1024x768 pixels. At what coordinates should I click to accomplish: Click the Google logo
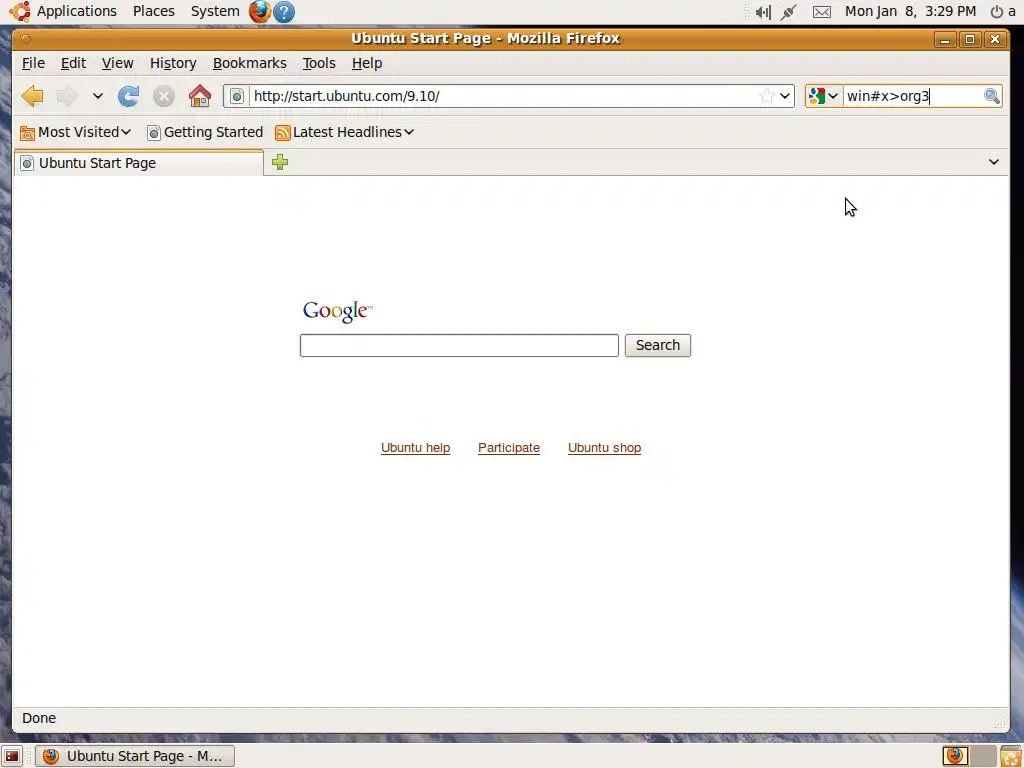(337, 312)
